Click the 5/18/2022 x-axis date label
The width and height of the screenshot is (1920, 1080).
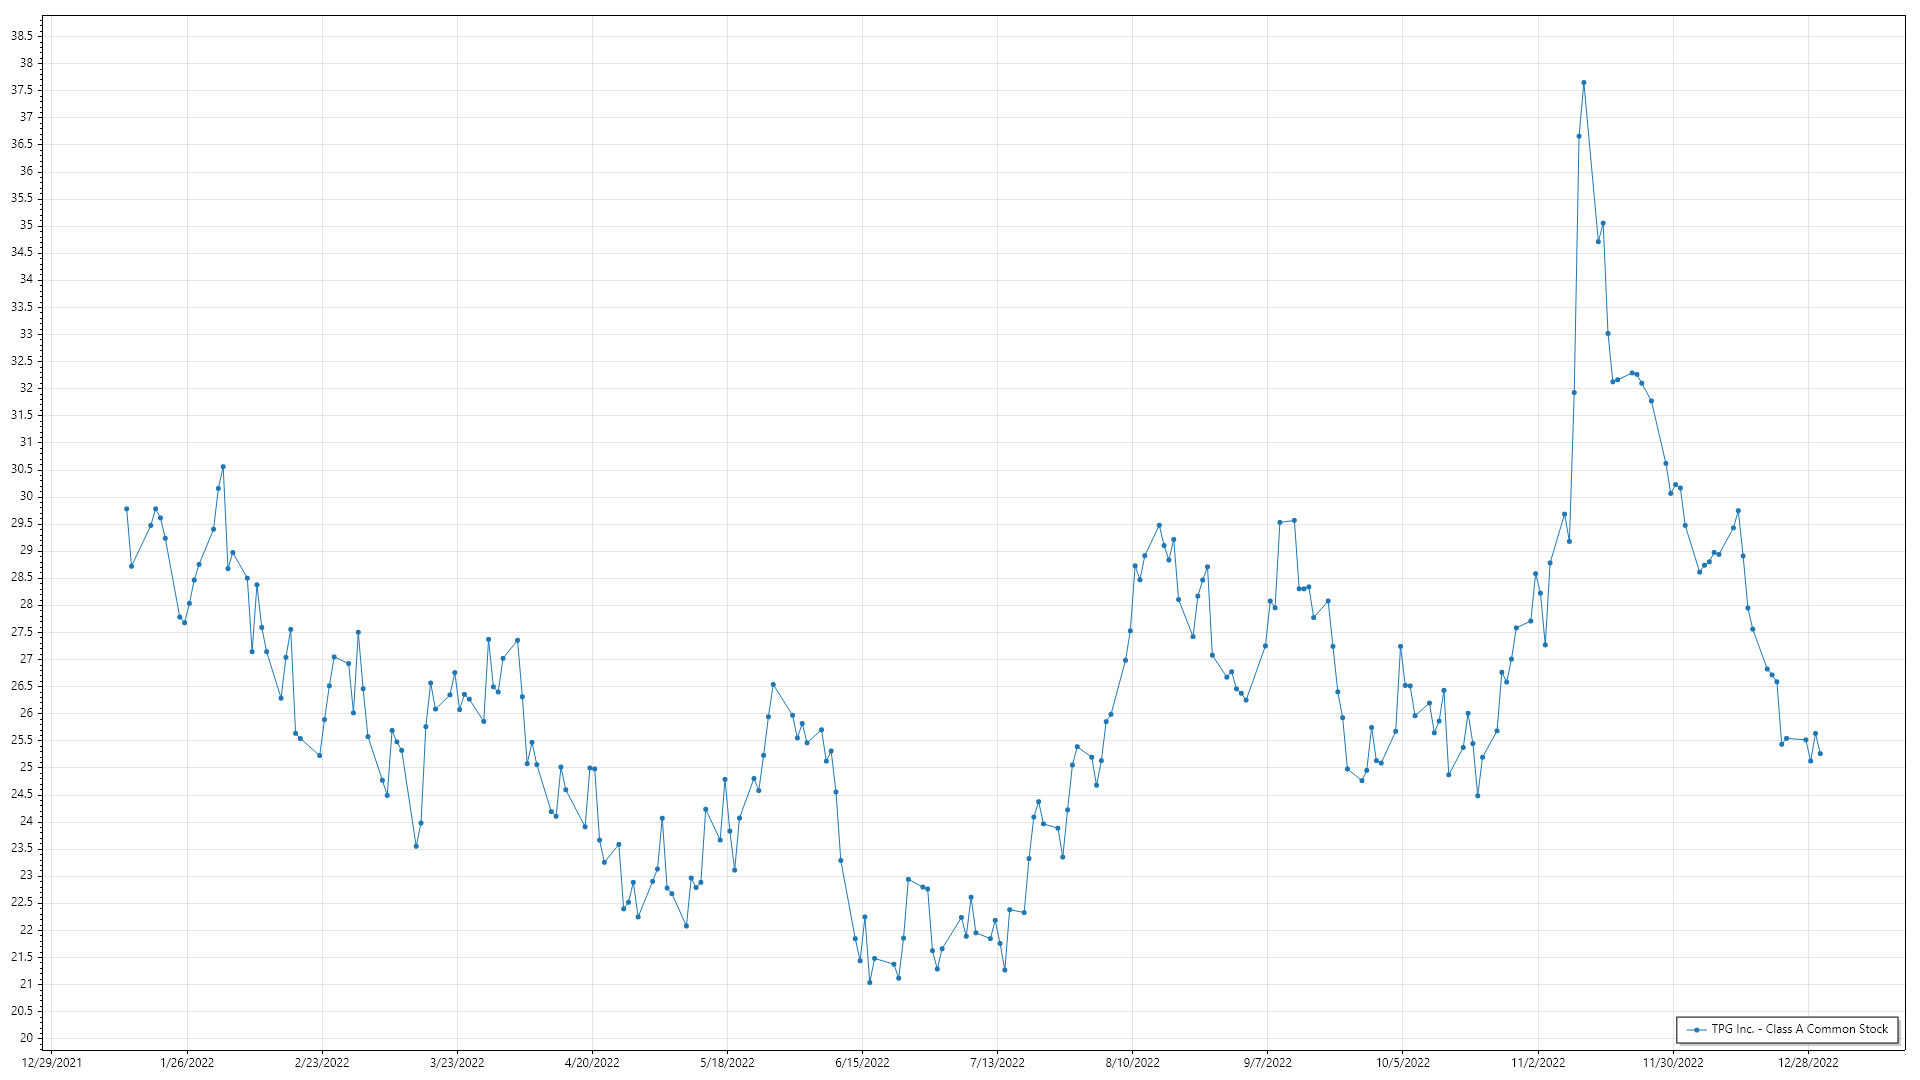tap(727, 1063)
